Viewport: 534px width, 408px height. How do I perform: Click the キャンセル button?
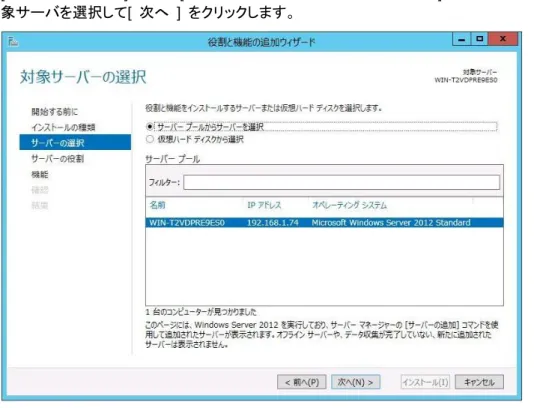[x=479, y=382]
